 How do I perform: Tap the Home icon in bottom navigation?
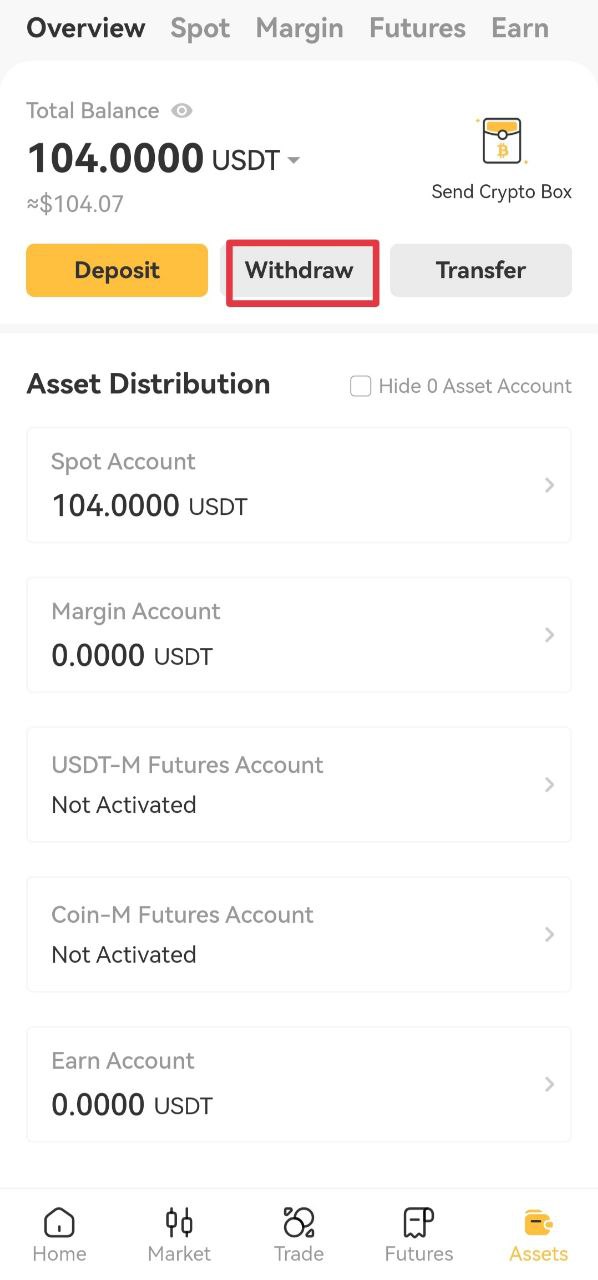pyautogui.click(x=60, y=1222)
